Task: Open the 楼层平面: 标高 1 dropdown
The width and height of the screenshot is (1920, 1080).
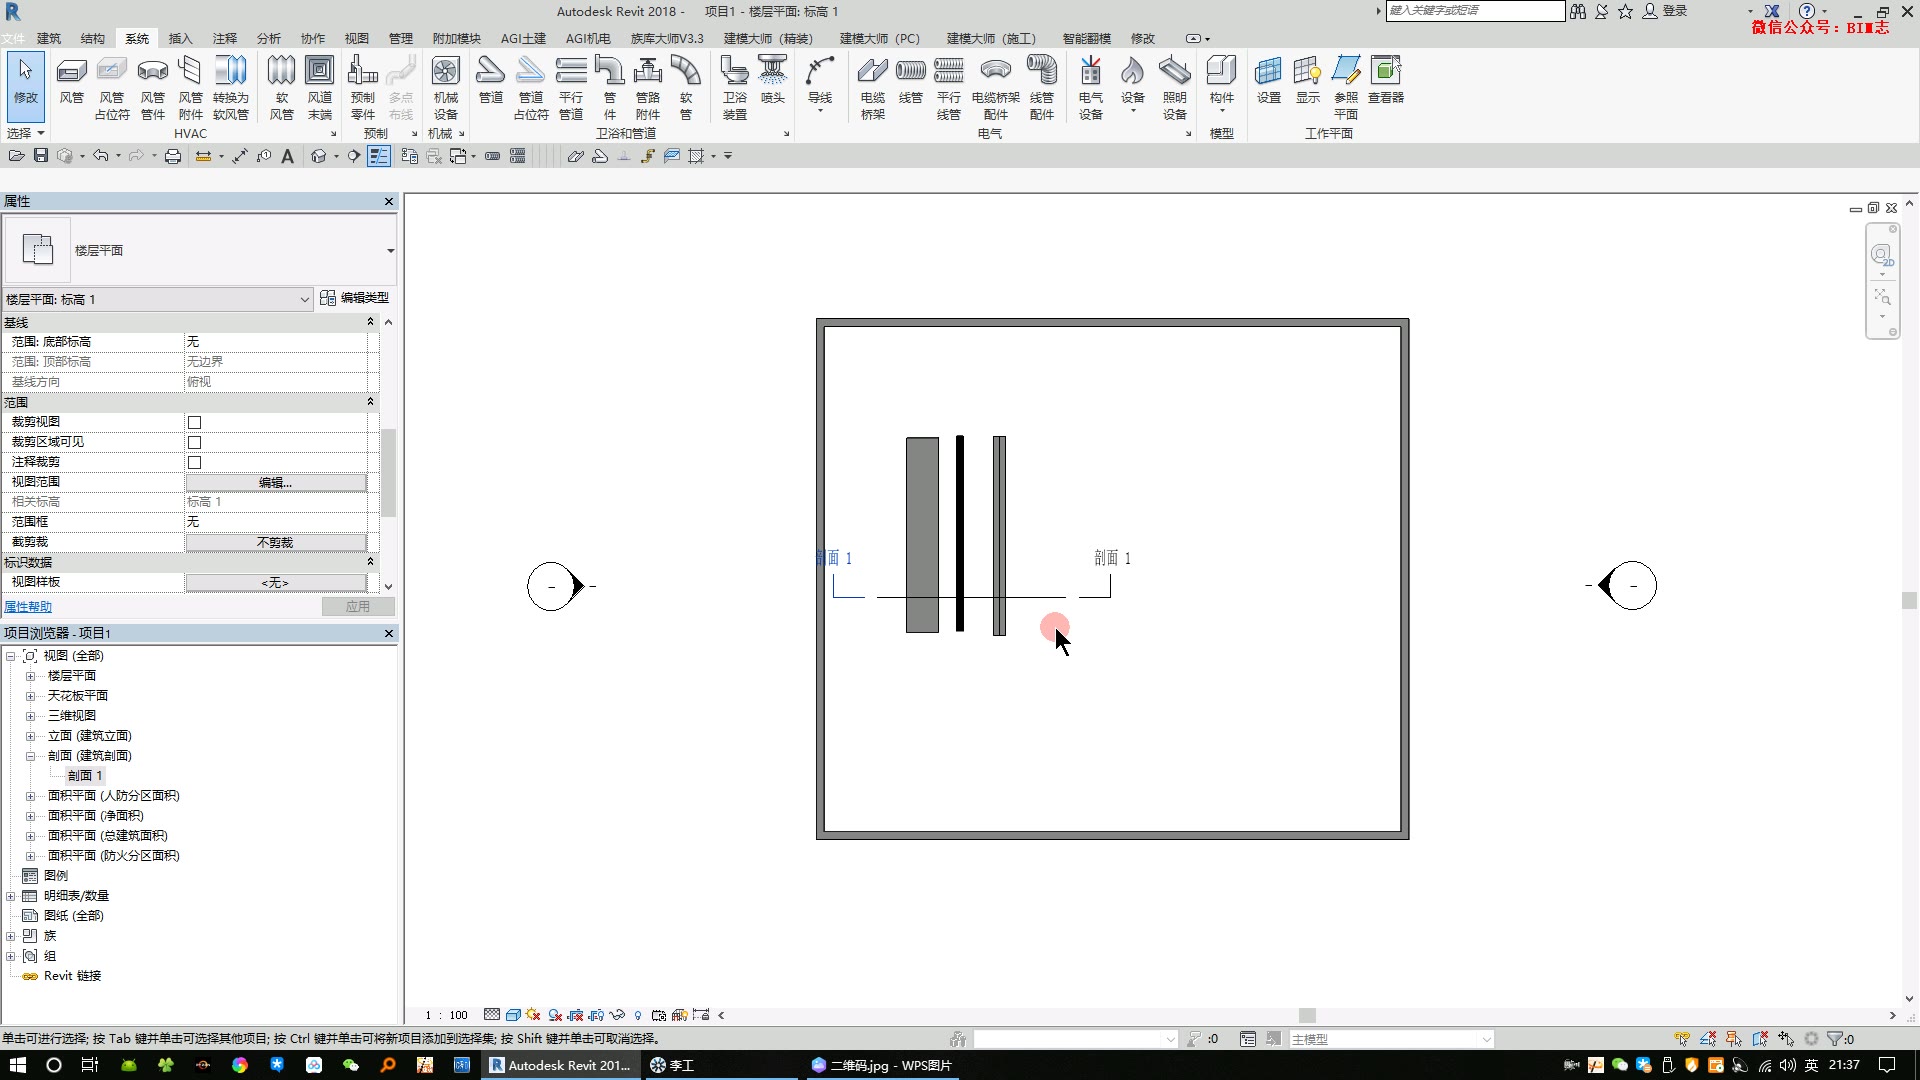Action: [x=304, y=299]
